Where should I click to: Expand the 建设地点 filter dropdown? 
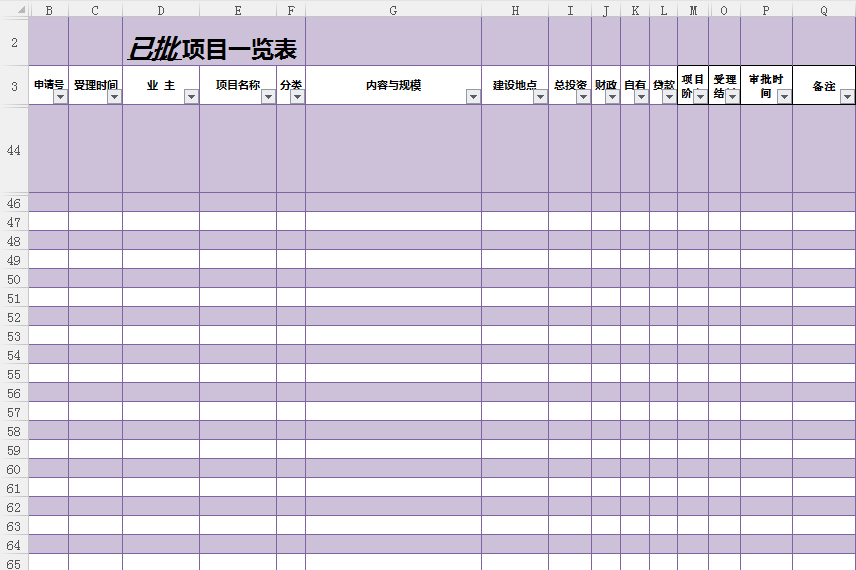pos(540,97)
